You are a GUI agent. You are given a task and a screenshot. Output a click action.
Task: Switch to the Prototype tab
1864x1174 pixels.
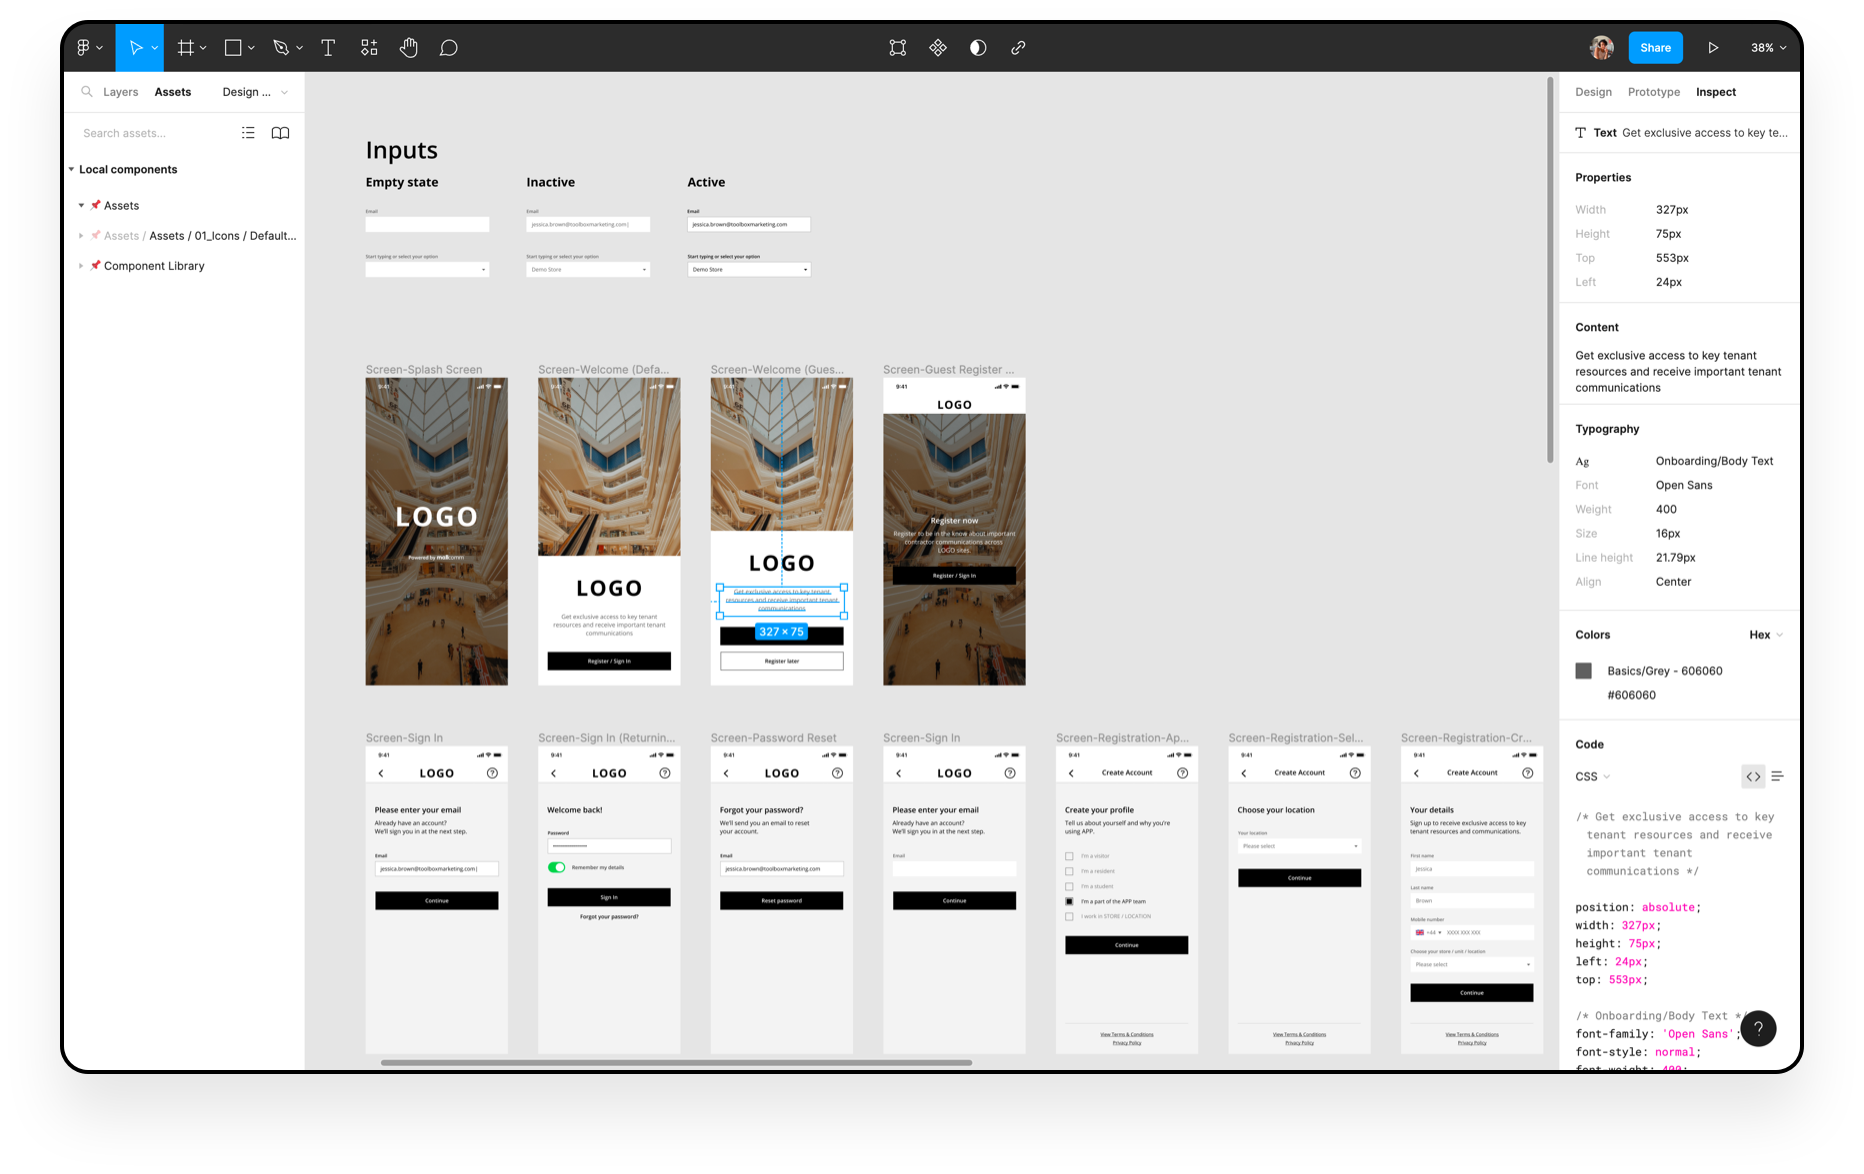tap(1654, 92)
